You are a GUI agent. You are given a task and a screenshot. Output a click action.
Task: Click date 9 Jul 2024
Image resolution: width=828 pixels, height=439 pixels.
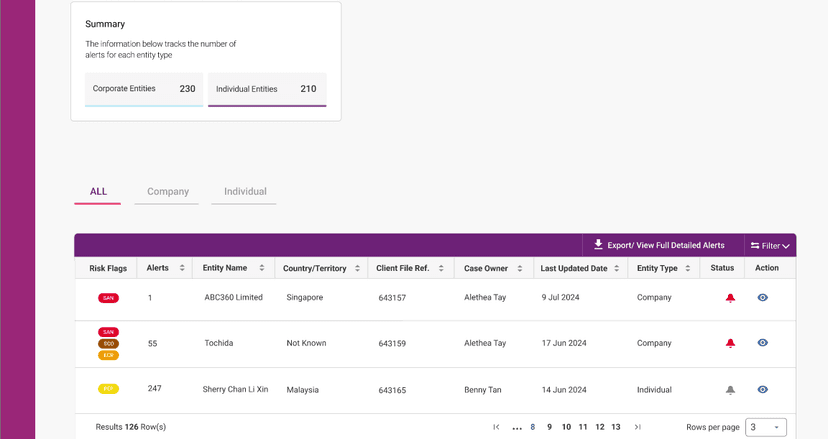(560, 297)
